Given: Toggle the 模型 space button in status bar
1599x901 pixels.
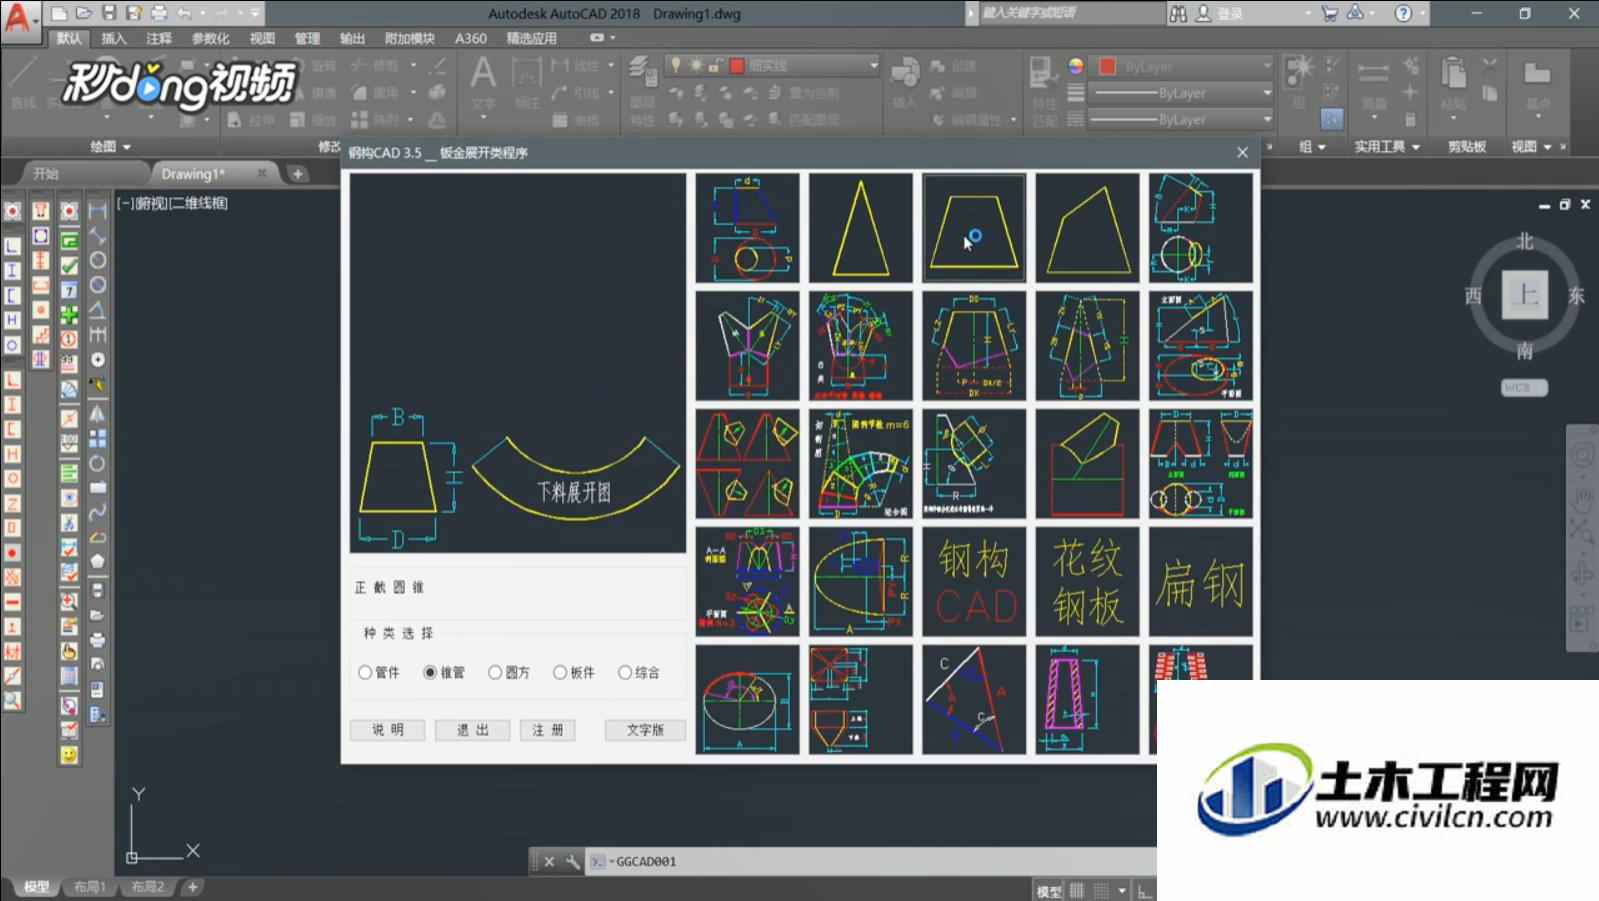Looking at the screenshot, I should (x=1048, y=890).
